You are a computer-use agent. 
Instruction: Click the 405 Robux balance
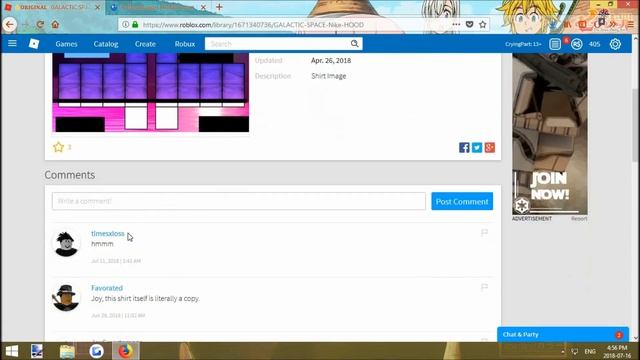[595, 44]
